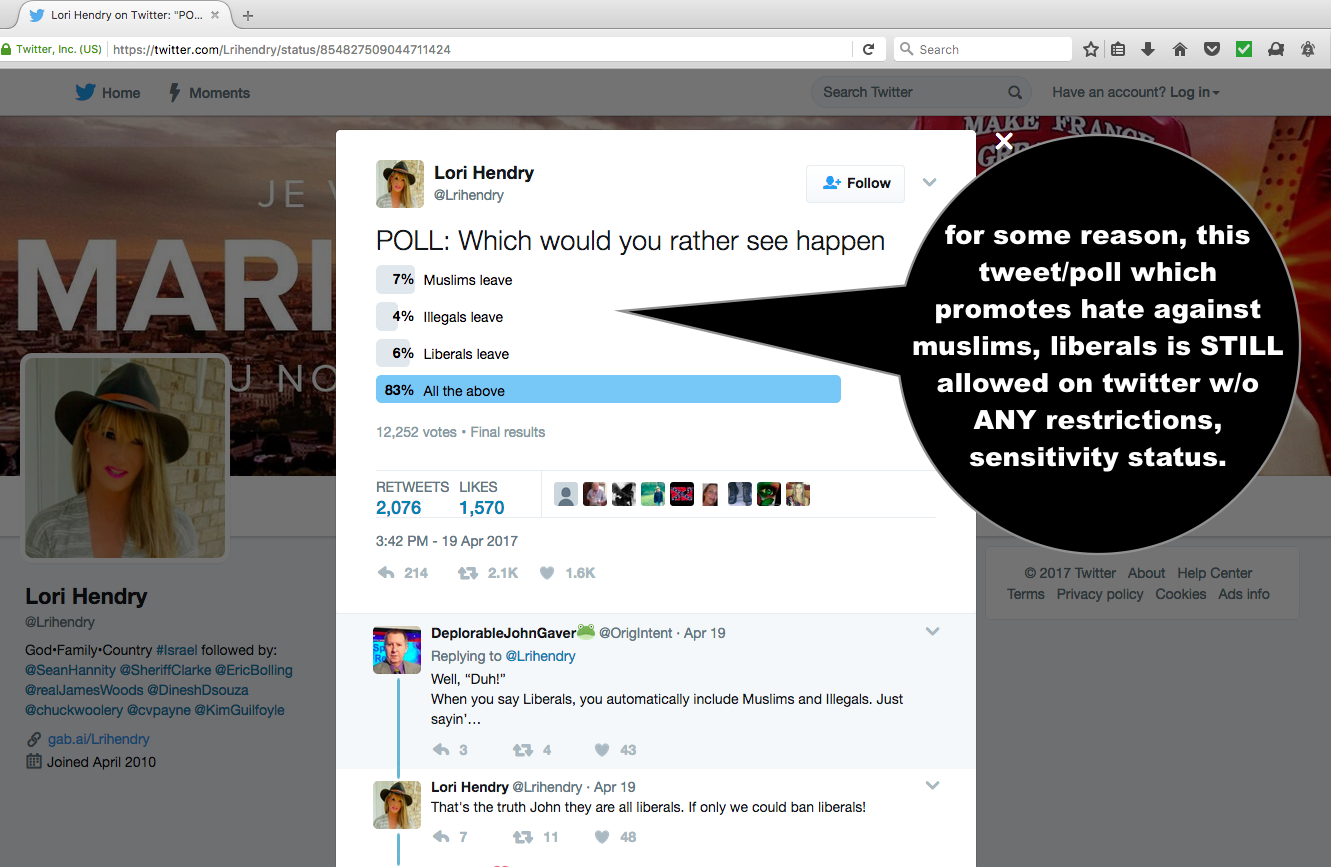Click the Confederate flag liker avatar
Viewport: 1331px width, 867px height.
pos(682,494)
